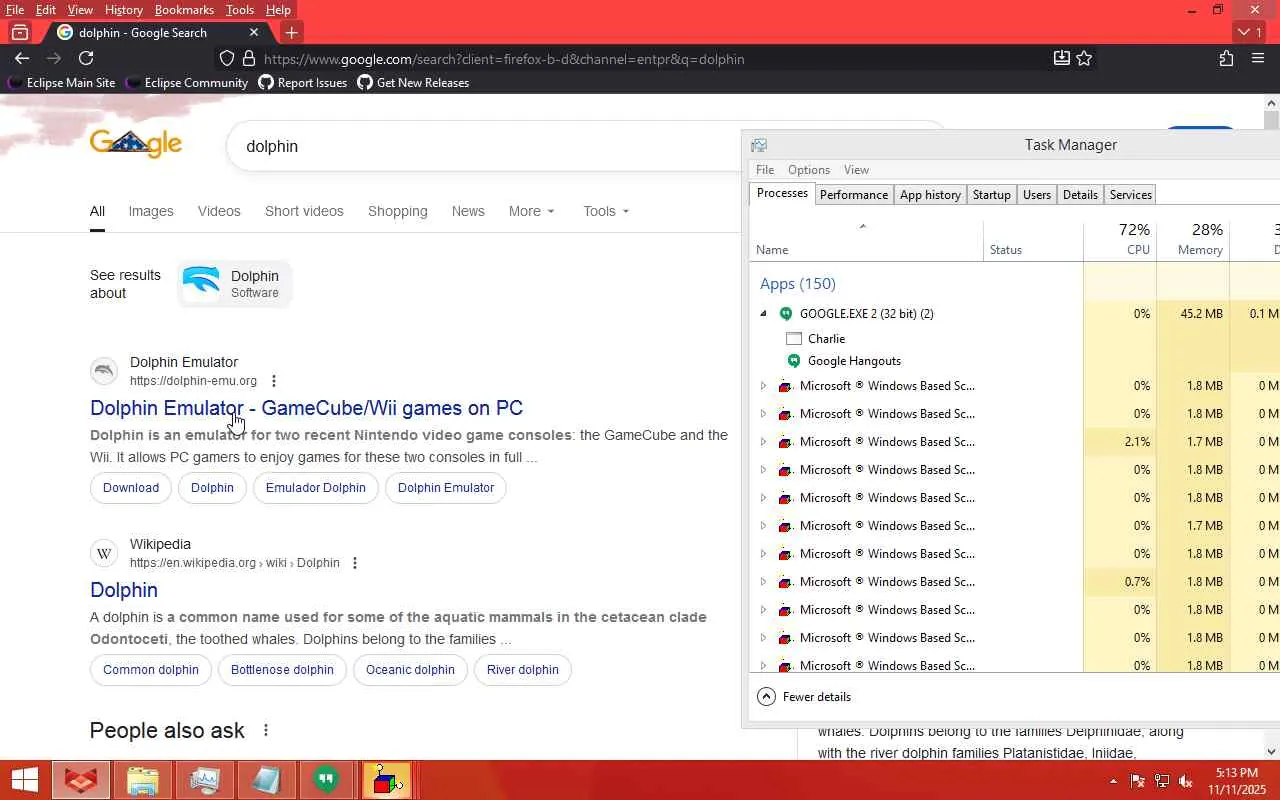Viewport: 1280px width, 800px height.
Task: Reload the Google search page
Action: click(86, 58)
